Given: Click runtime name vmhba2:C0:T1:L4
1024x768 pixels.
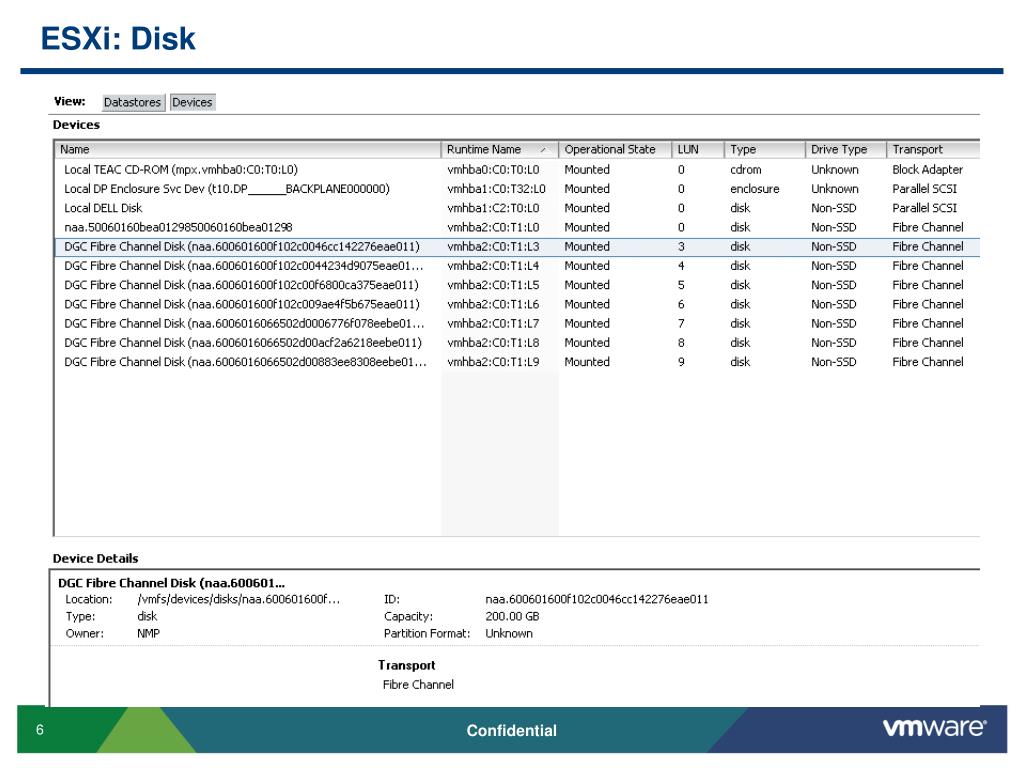Looking at the screenshot, I should [493, 266].
